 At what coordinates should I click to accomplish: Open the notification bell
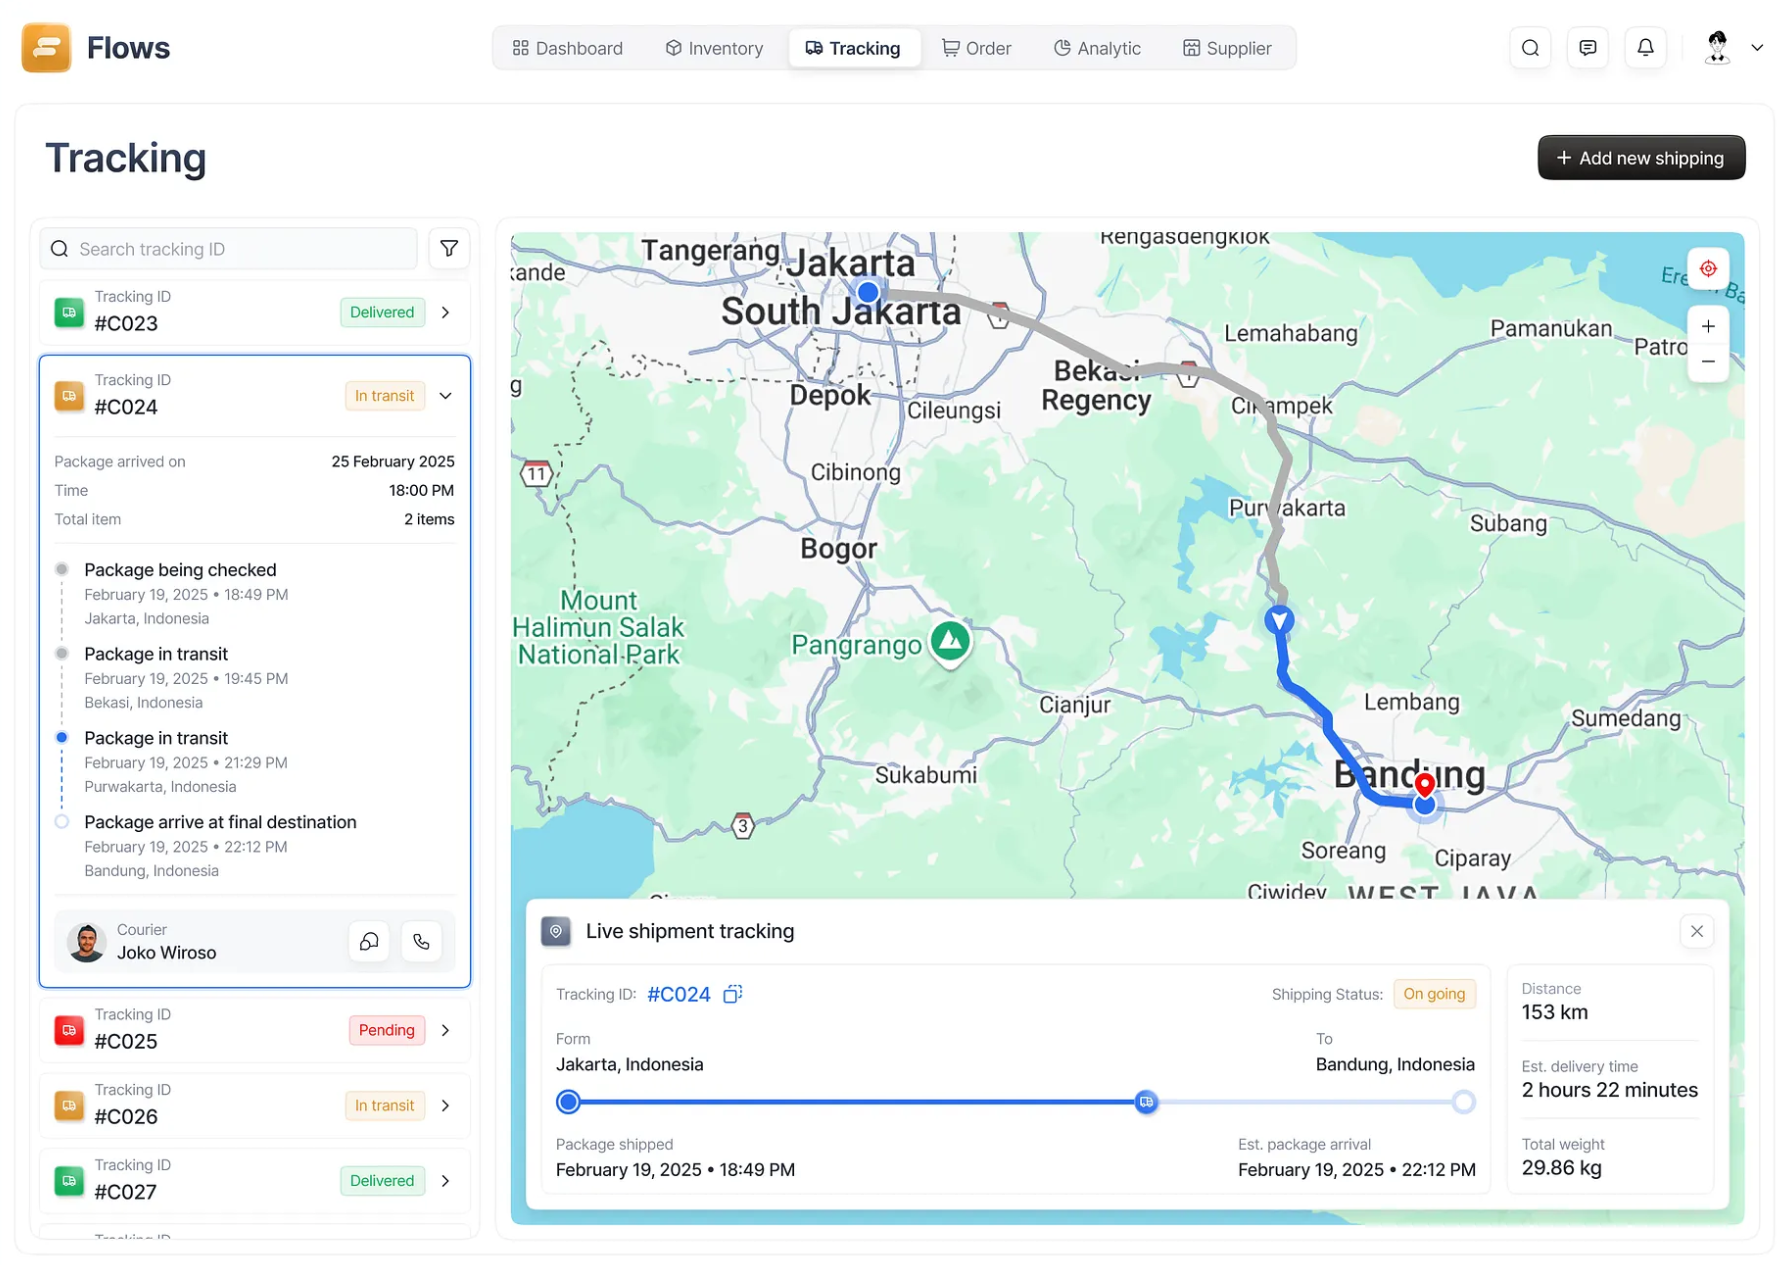(x=1645, y=47)
